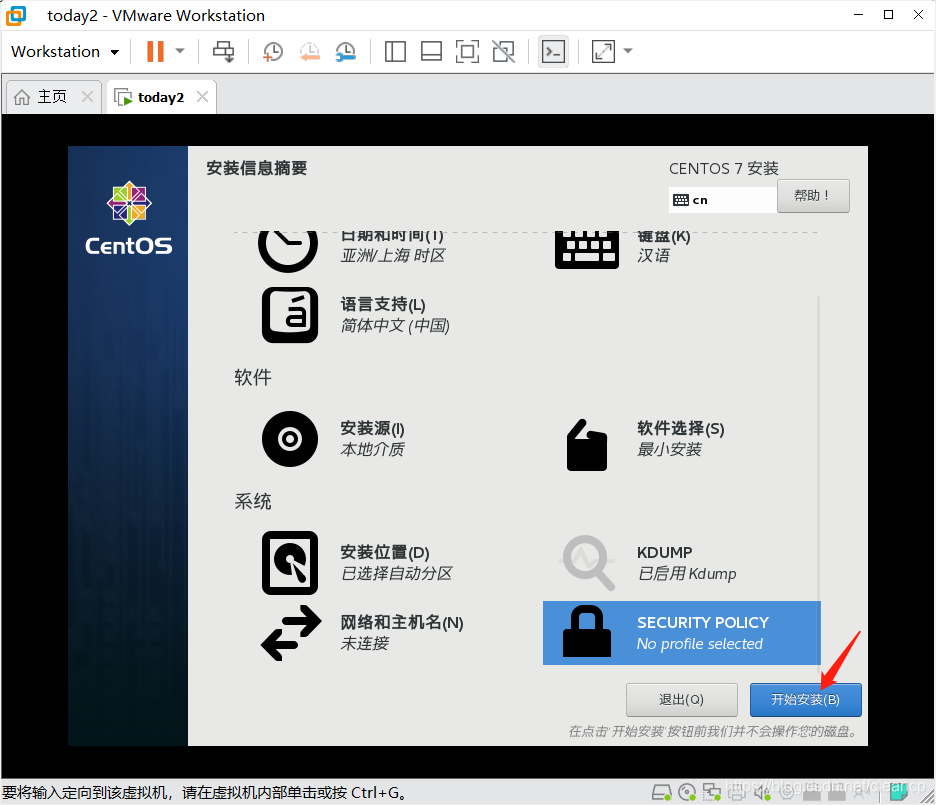Open 语言支持(L) language icon
Screen dimensions: 936x805
[290, 315]
